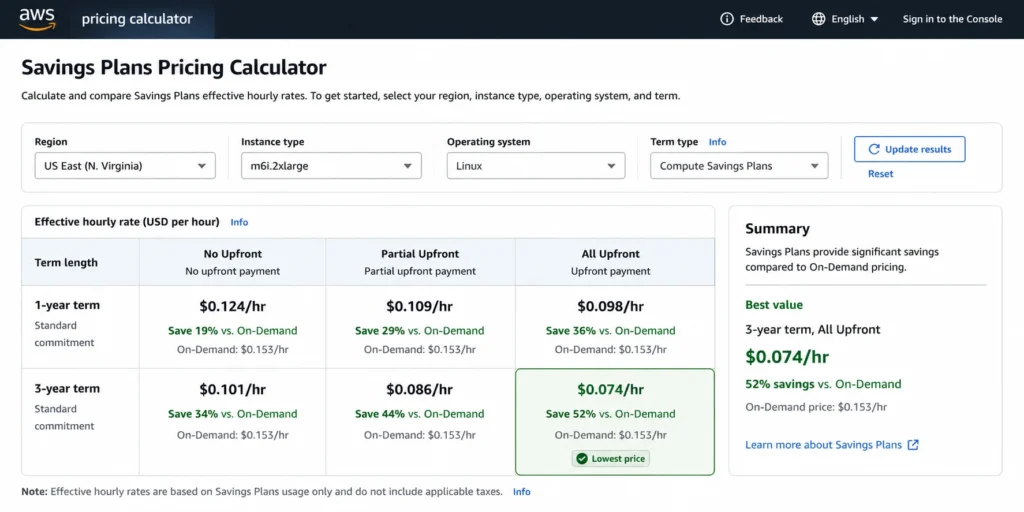Viewport: 1024px width, 512px height.
Task: Click the $0.101/hr price
Action: (232, 390)
